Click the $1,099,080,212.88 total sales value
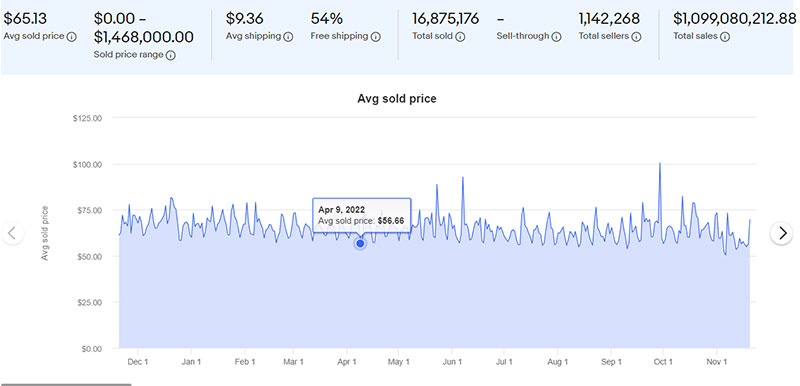Viewport: 800px width, 386px height. click(x=734, y=19)
